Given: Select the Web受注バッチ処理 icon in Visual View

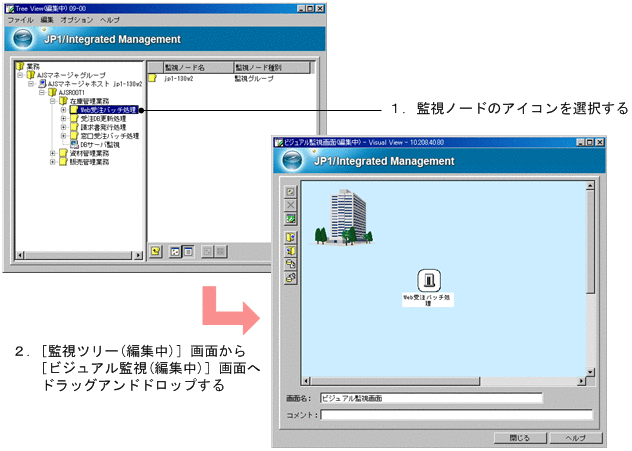Looking at the screenshot, I should (428, 280).
